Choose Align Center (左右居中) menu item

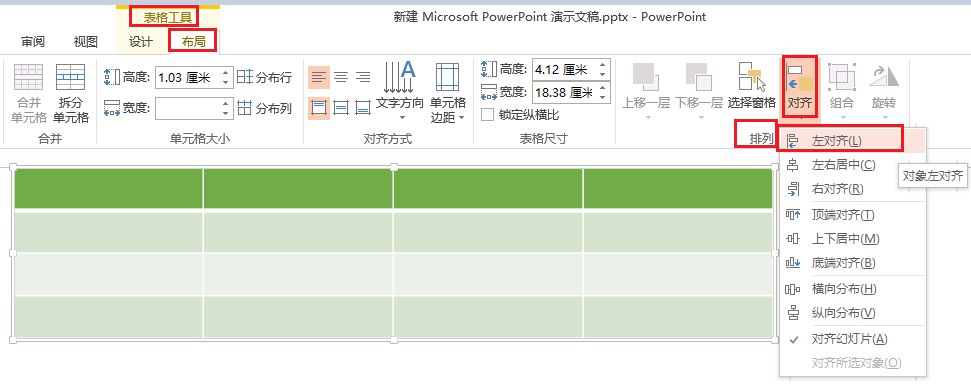[853, 165]
